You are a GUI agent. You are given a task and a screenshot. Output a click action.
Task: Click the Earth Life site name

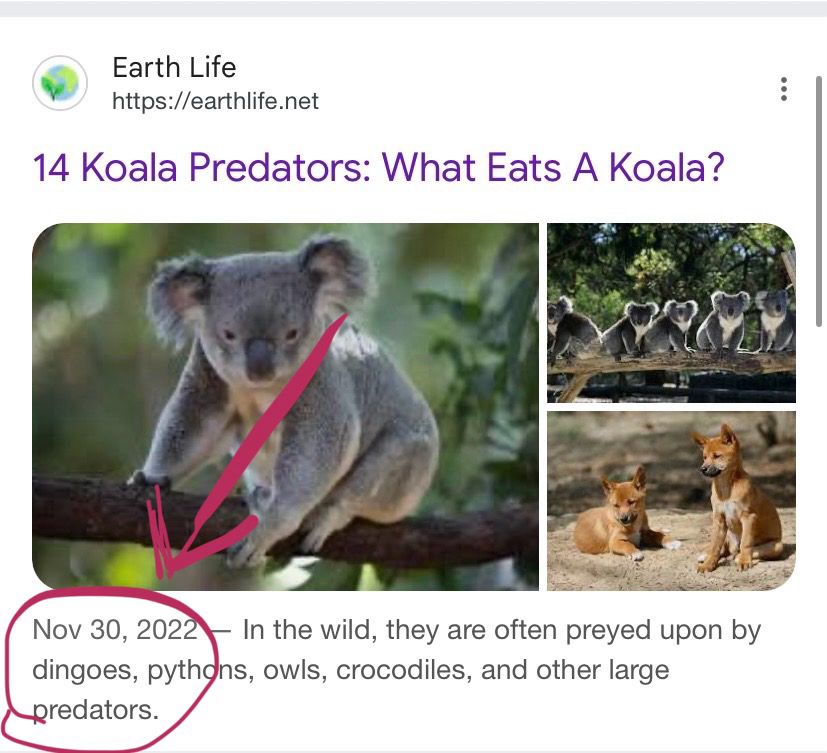(x=174, y=68)
